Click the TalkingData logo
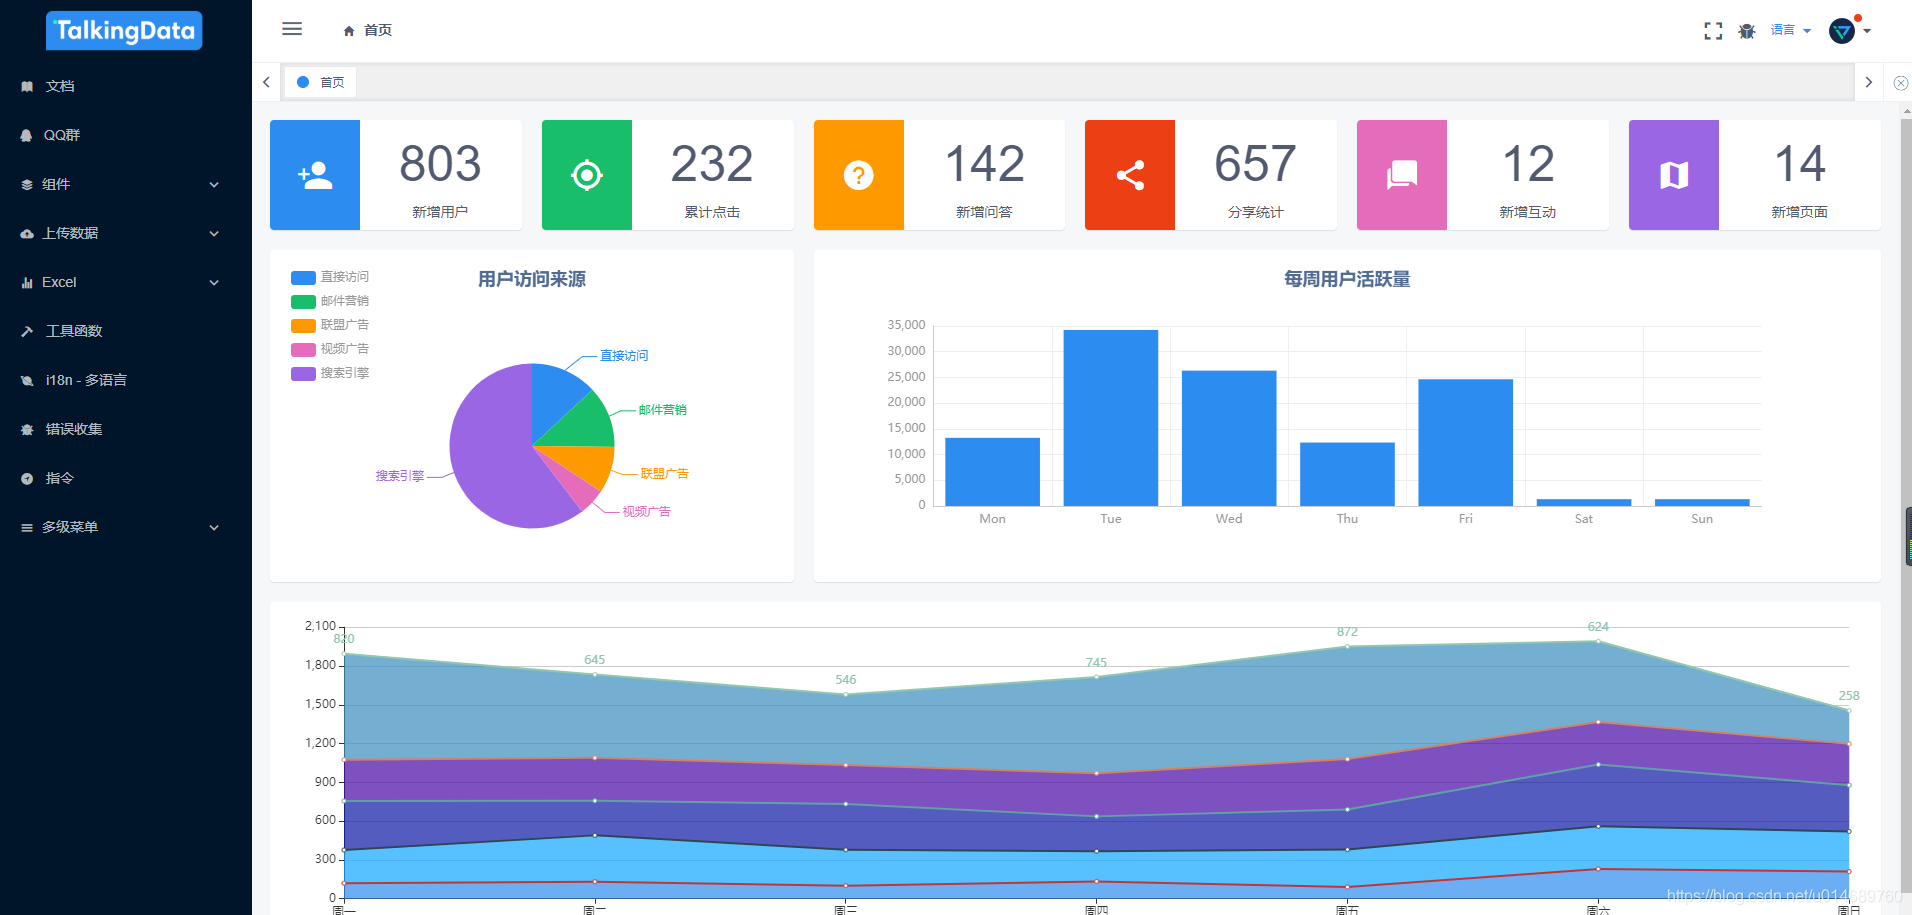 tap(124, 30)
